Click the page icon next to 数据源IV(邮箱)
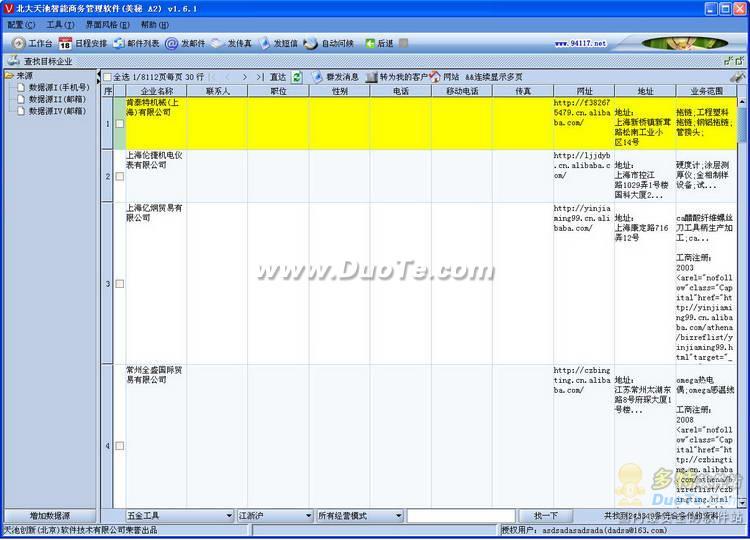 (x=21, y=111)
